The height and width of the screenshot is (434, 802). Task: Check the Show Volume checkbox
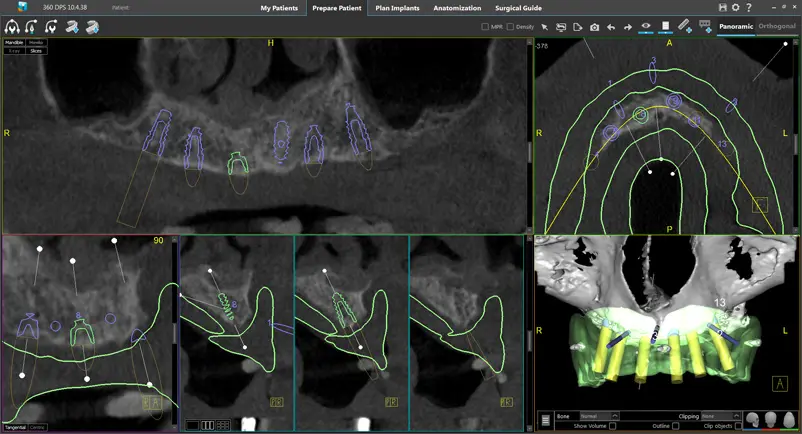coord(612,426)
